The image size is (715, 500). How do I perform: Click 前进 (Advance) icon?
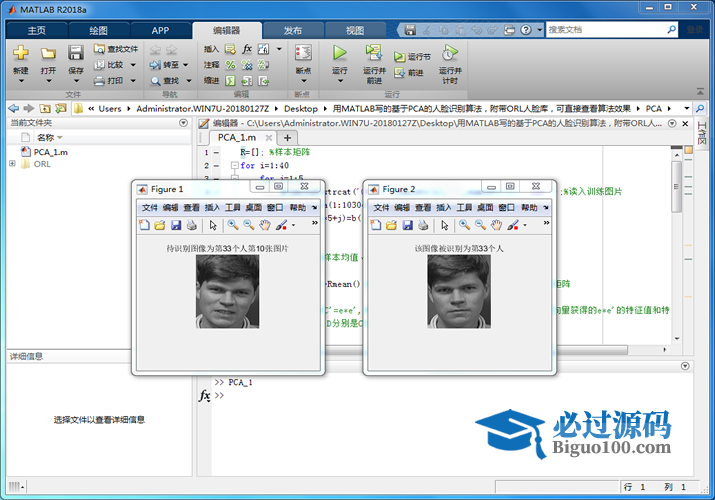[x=400, y=72]
